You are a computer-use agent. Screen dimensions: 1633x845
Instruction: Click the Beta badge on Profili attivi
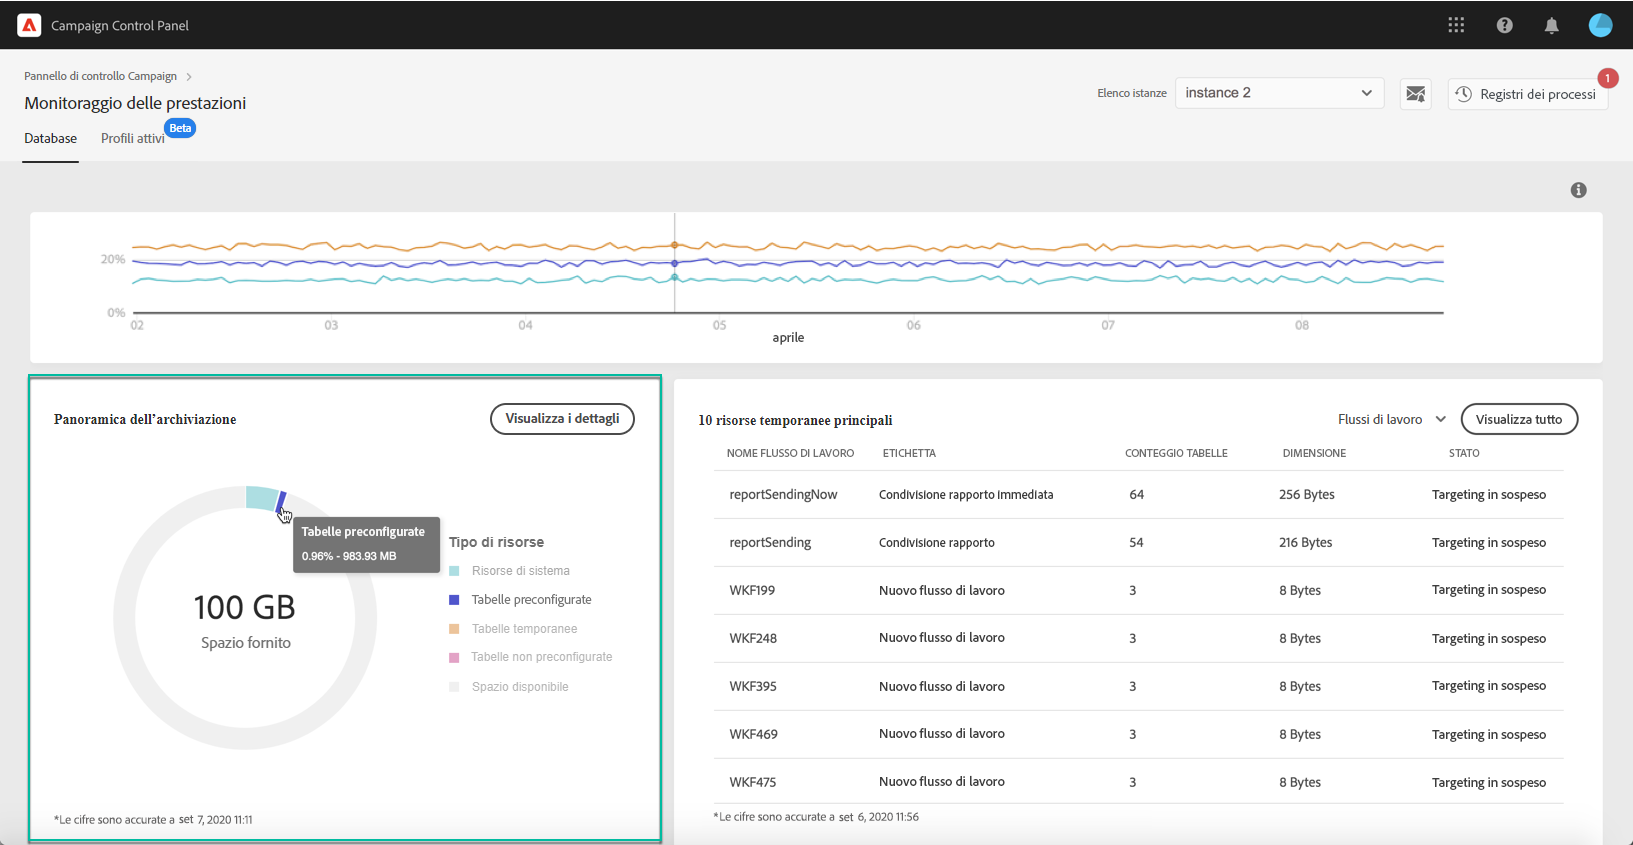pyautogui.click(x=180, y=128)
